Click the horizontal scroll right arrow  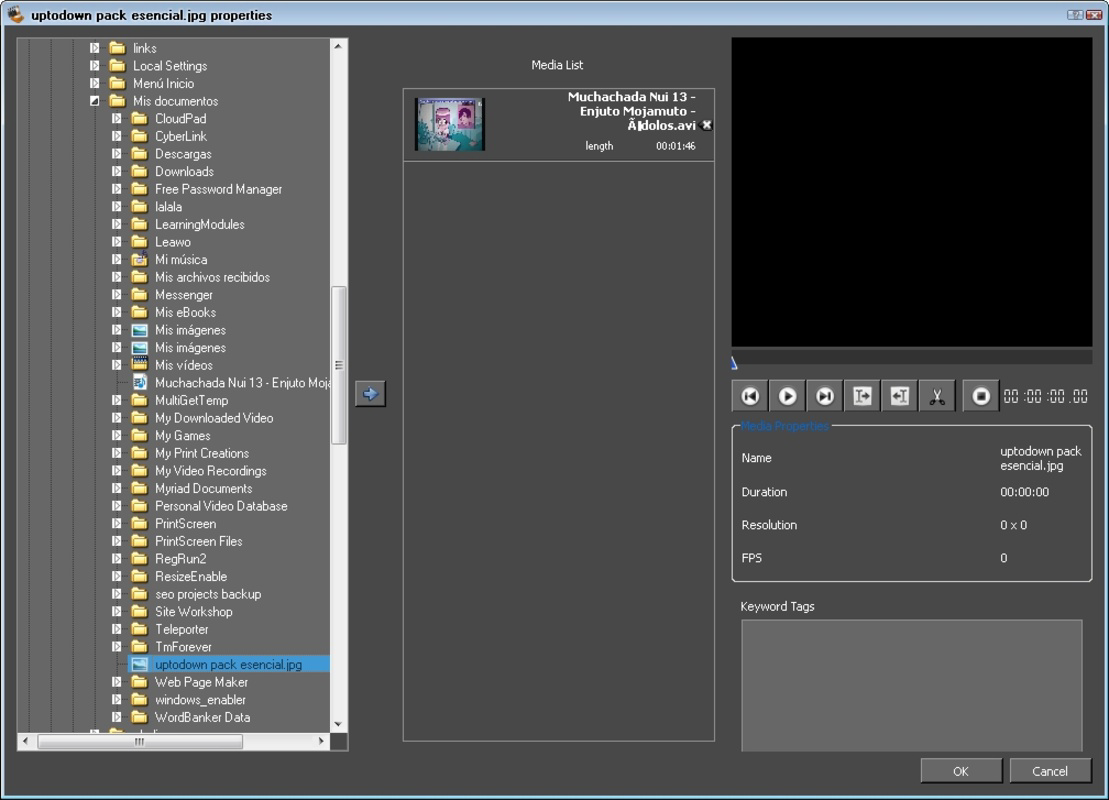pyautogui.click(x=322, y=741)
